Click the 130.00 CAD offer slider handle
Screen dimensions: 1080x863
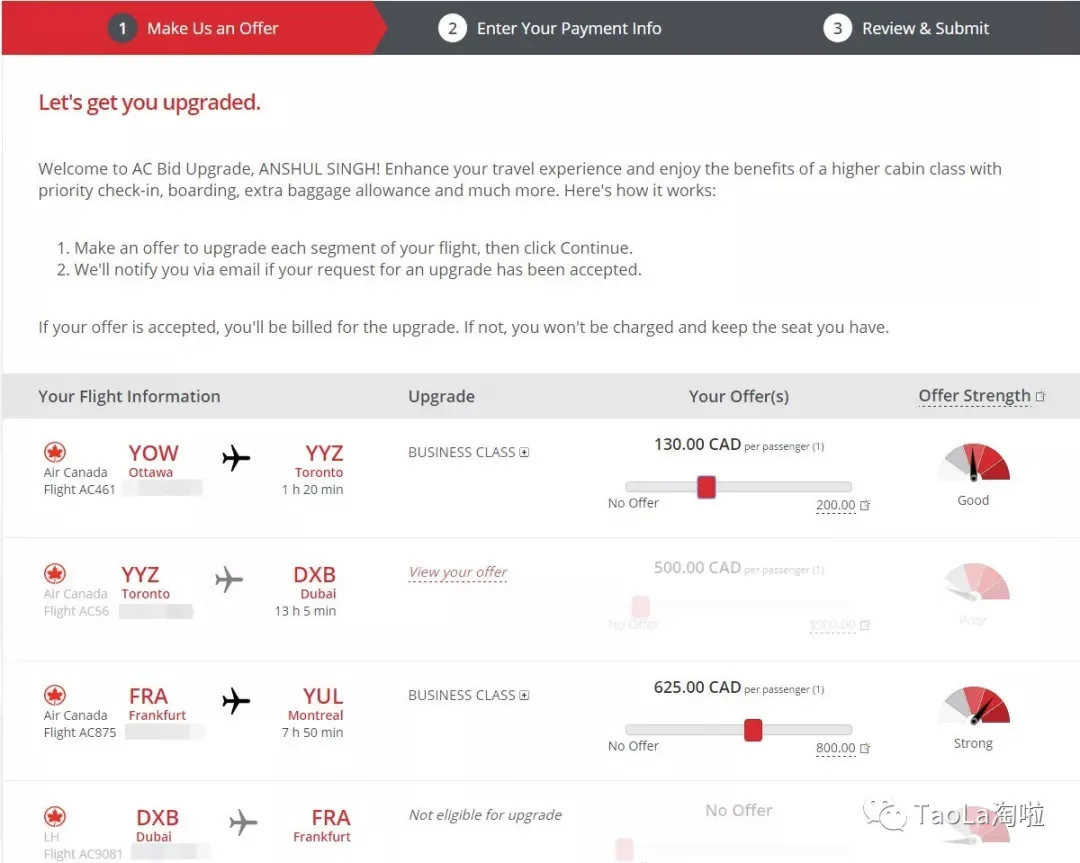click(706, 487)
